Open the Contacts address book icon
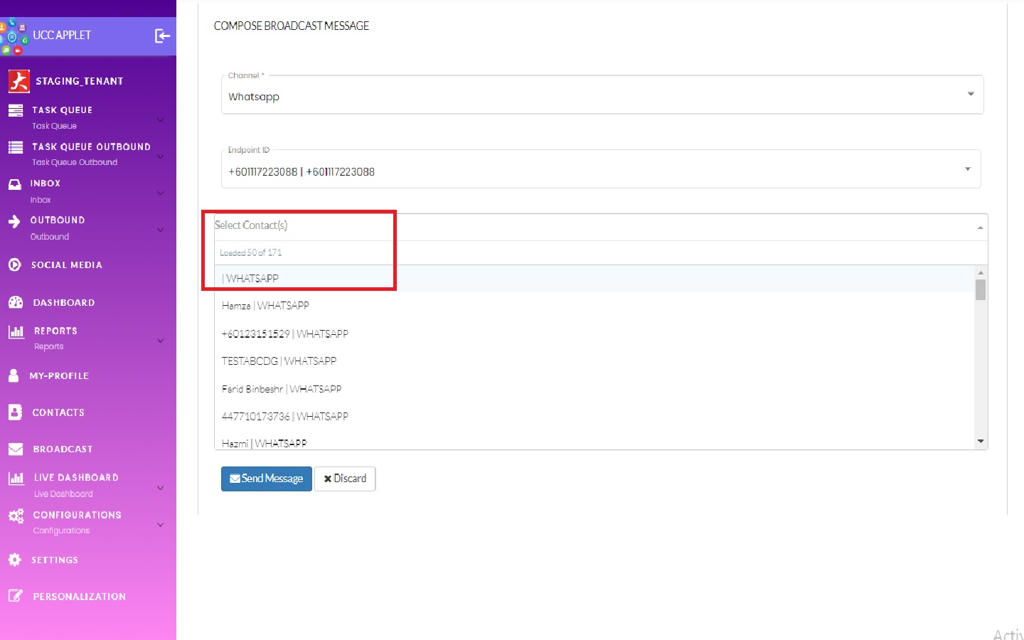The height and width of the screenshot is (640, 1024). [15, 412]
